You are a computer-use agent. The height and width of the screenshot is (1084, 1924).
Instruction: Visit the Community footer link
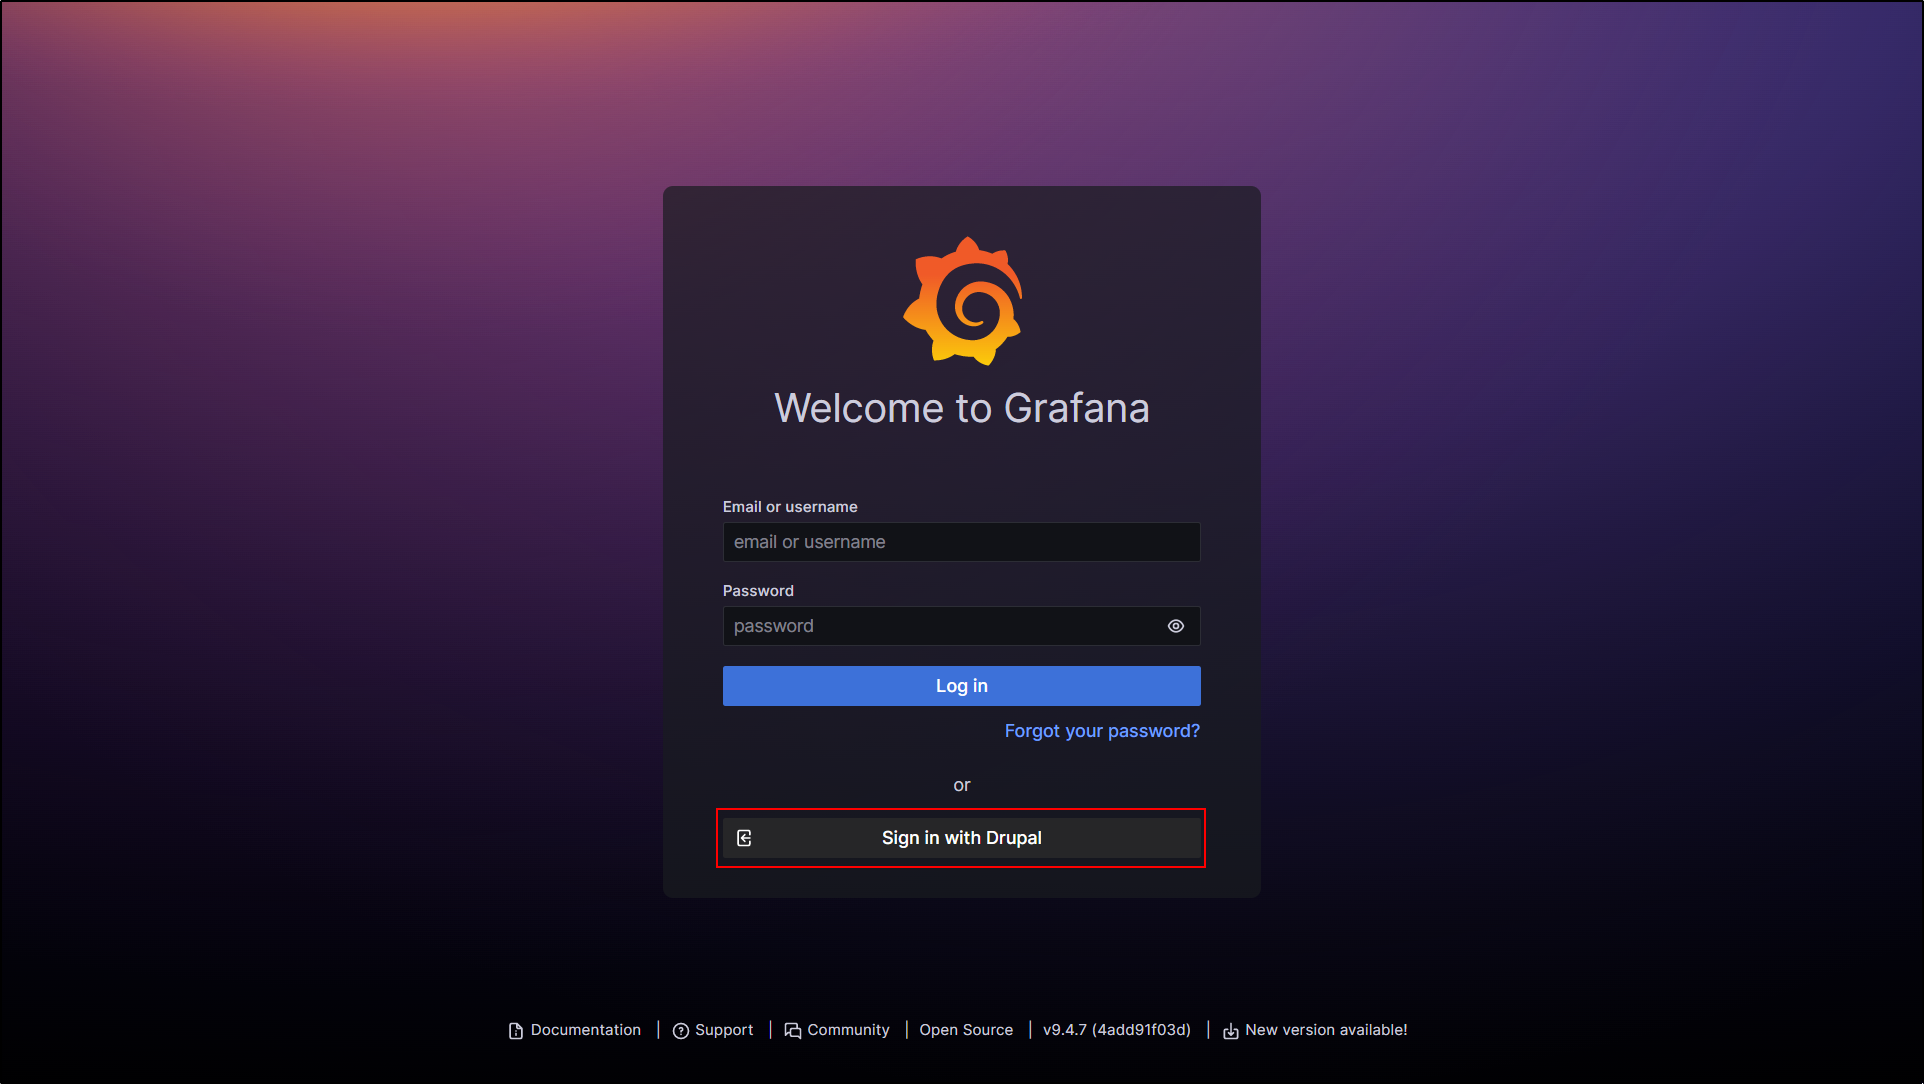[x=848, y=1030]
